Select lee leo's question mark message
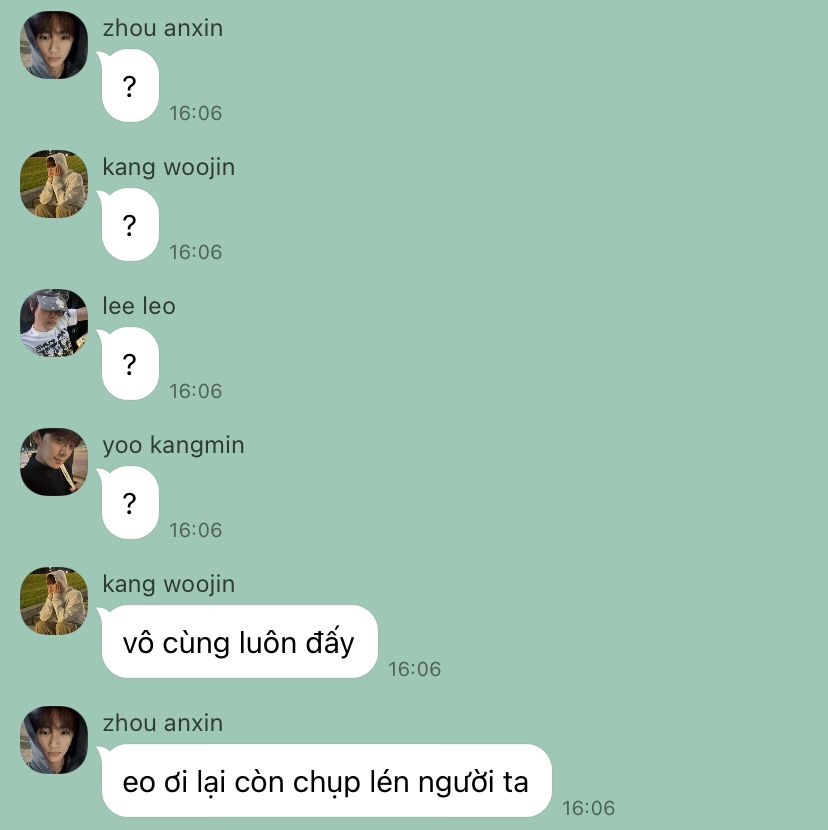Image resolution: width=828 pixels, height=830 pixels. point(130,364)
